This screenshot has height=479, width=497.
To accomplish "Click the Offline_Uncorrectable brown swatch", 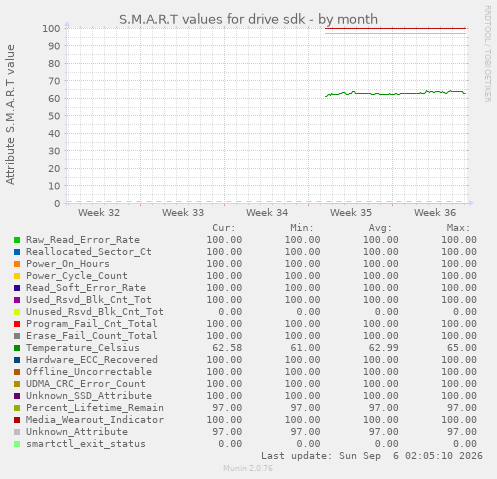I will 17,372.
